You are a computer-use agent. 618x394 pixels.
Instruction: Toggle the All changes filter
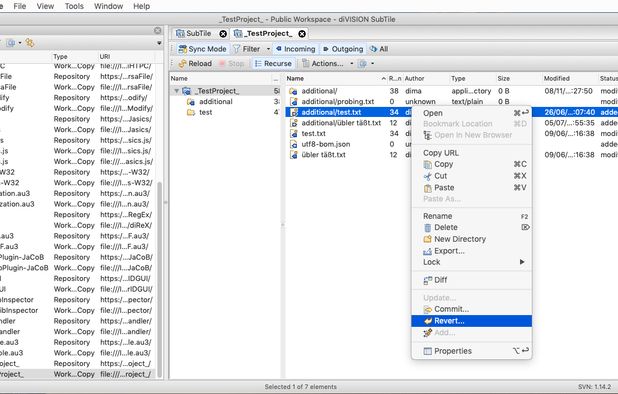379,49
